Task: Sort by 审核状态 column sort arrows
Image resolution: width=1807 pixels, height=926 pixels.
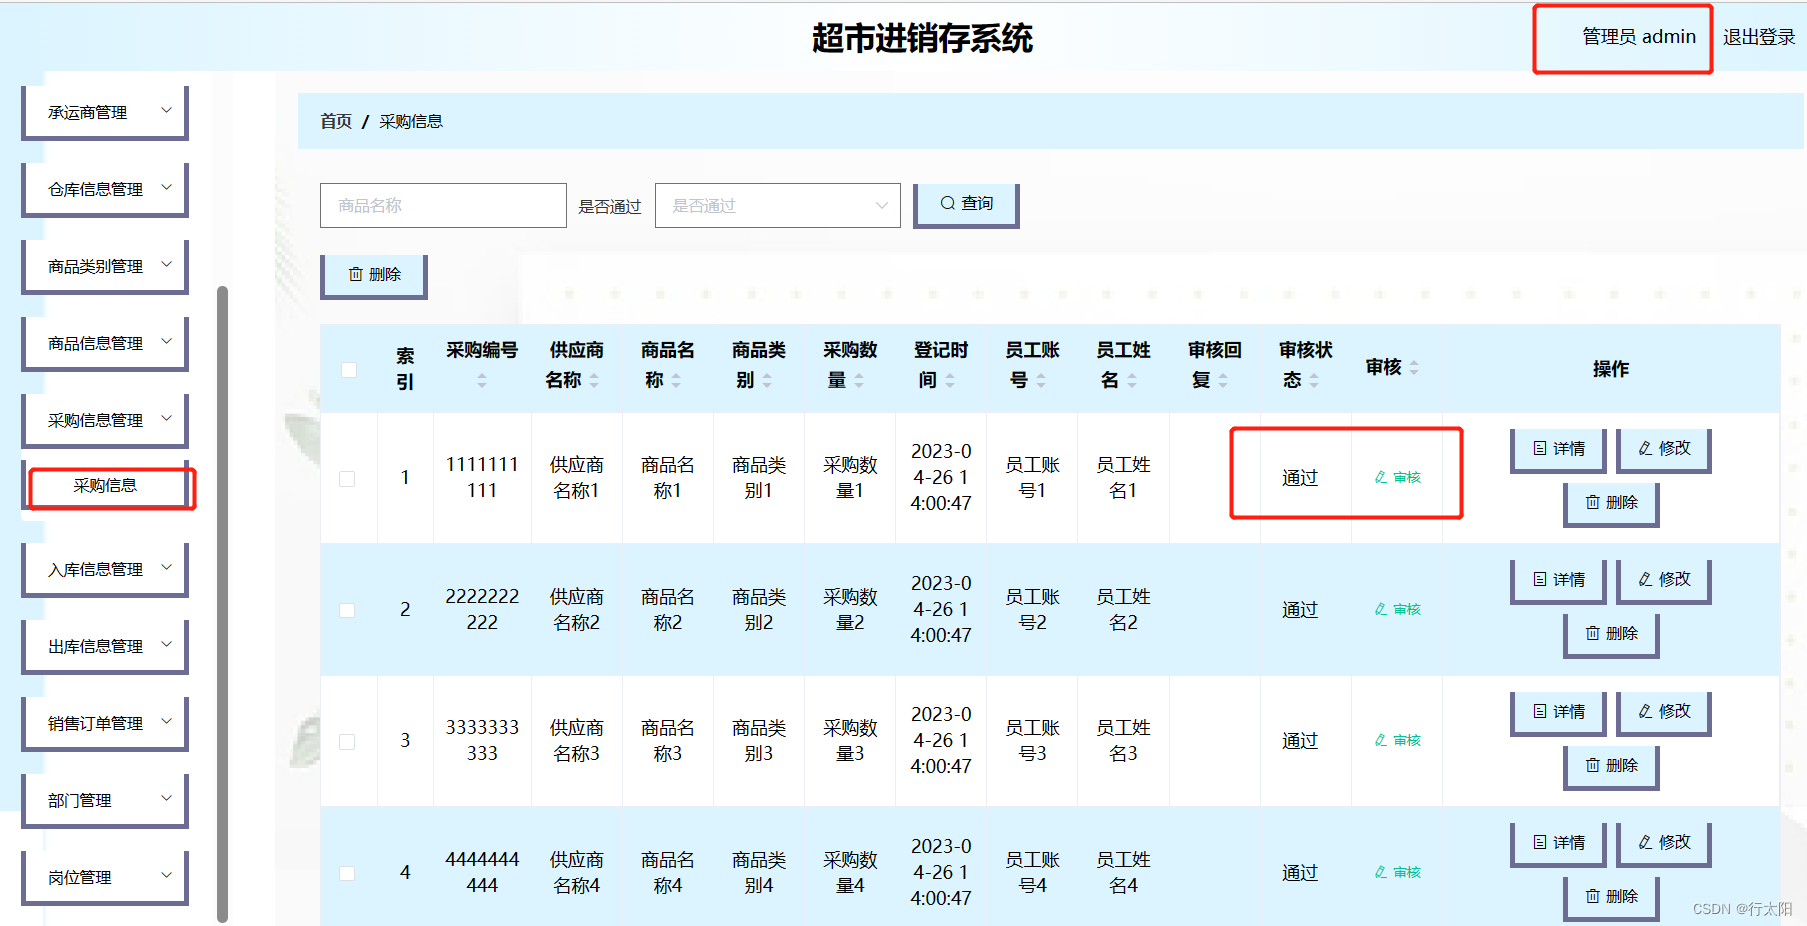Action: click(1314, 381)
